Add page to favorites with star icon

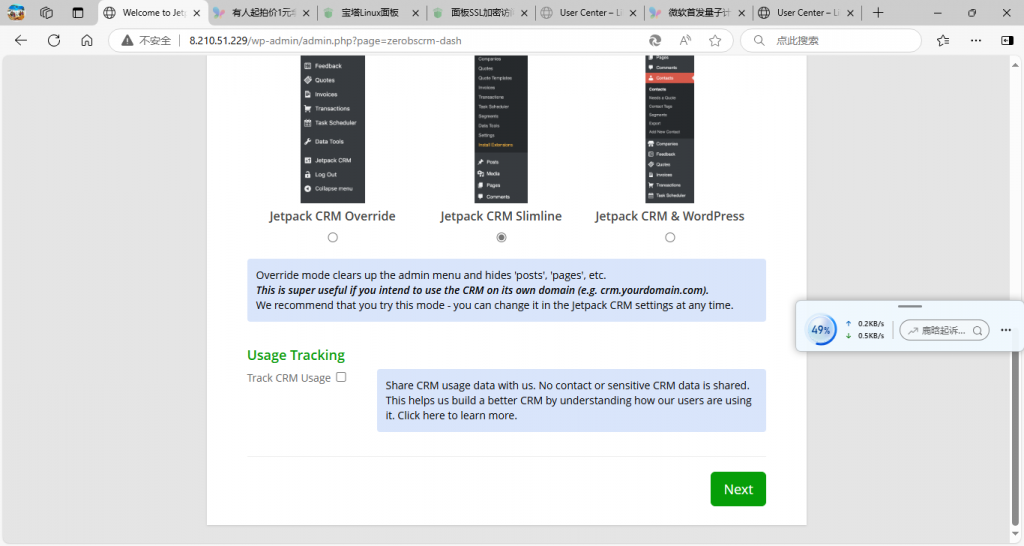715,40
